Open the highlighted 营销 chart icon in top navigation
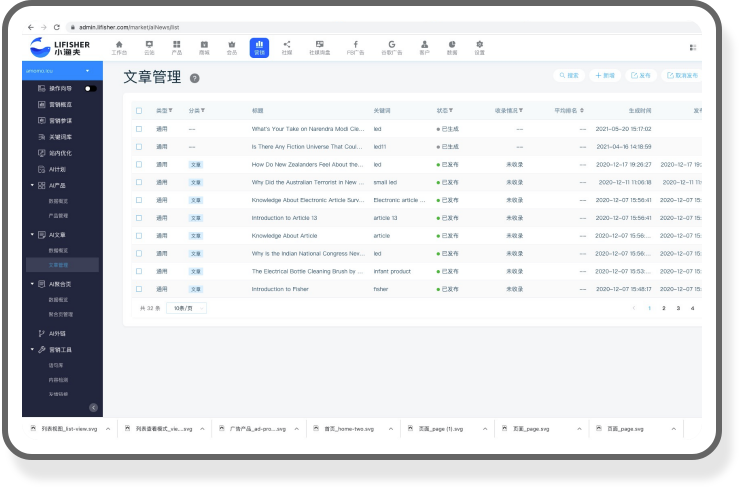The height and width of the screenshot is (492, 744). 259,47
